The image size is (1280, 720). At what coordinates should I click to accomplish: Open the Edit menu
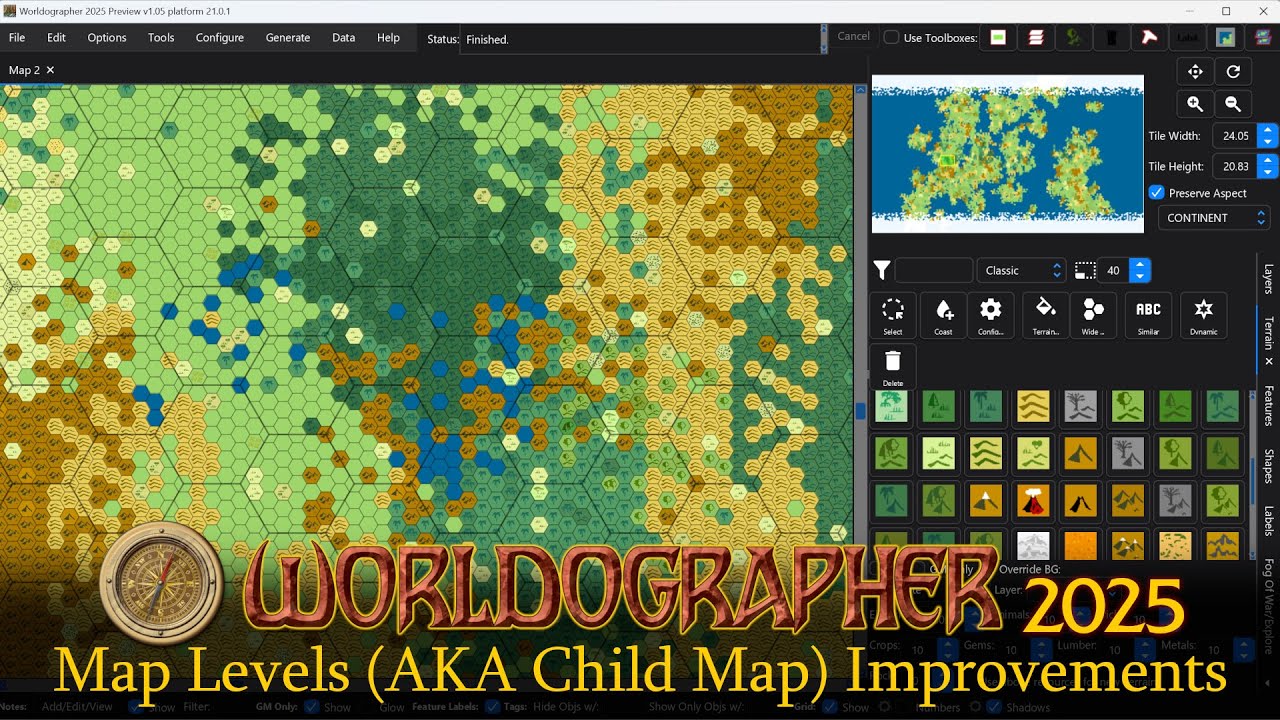pos(56,38)
